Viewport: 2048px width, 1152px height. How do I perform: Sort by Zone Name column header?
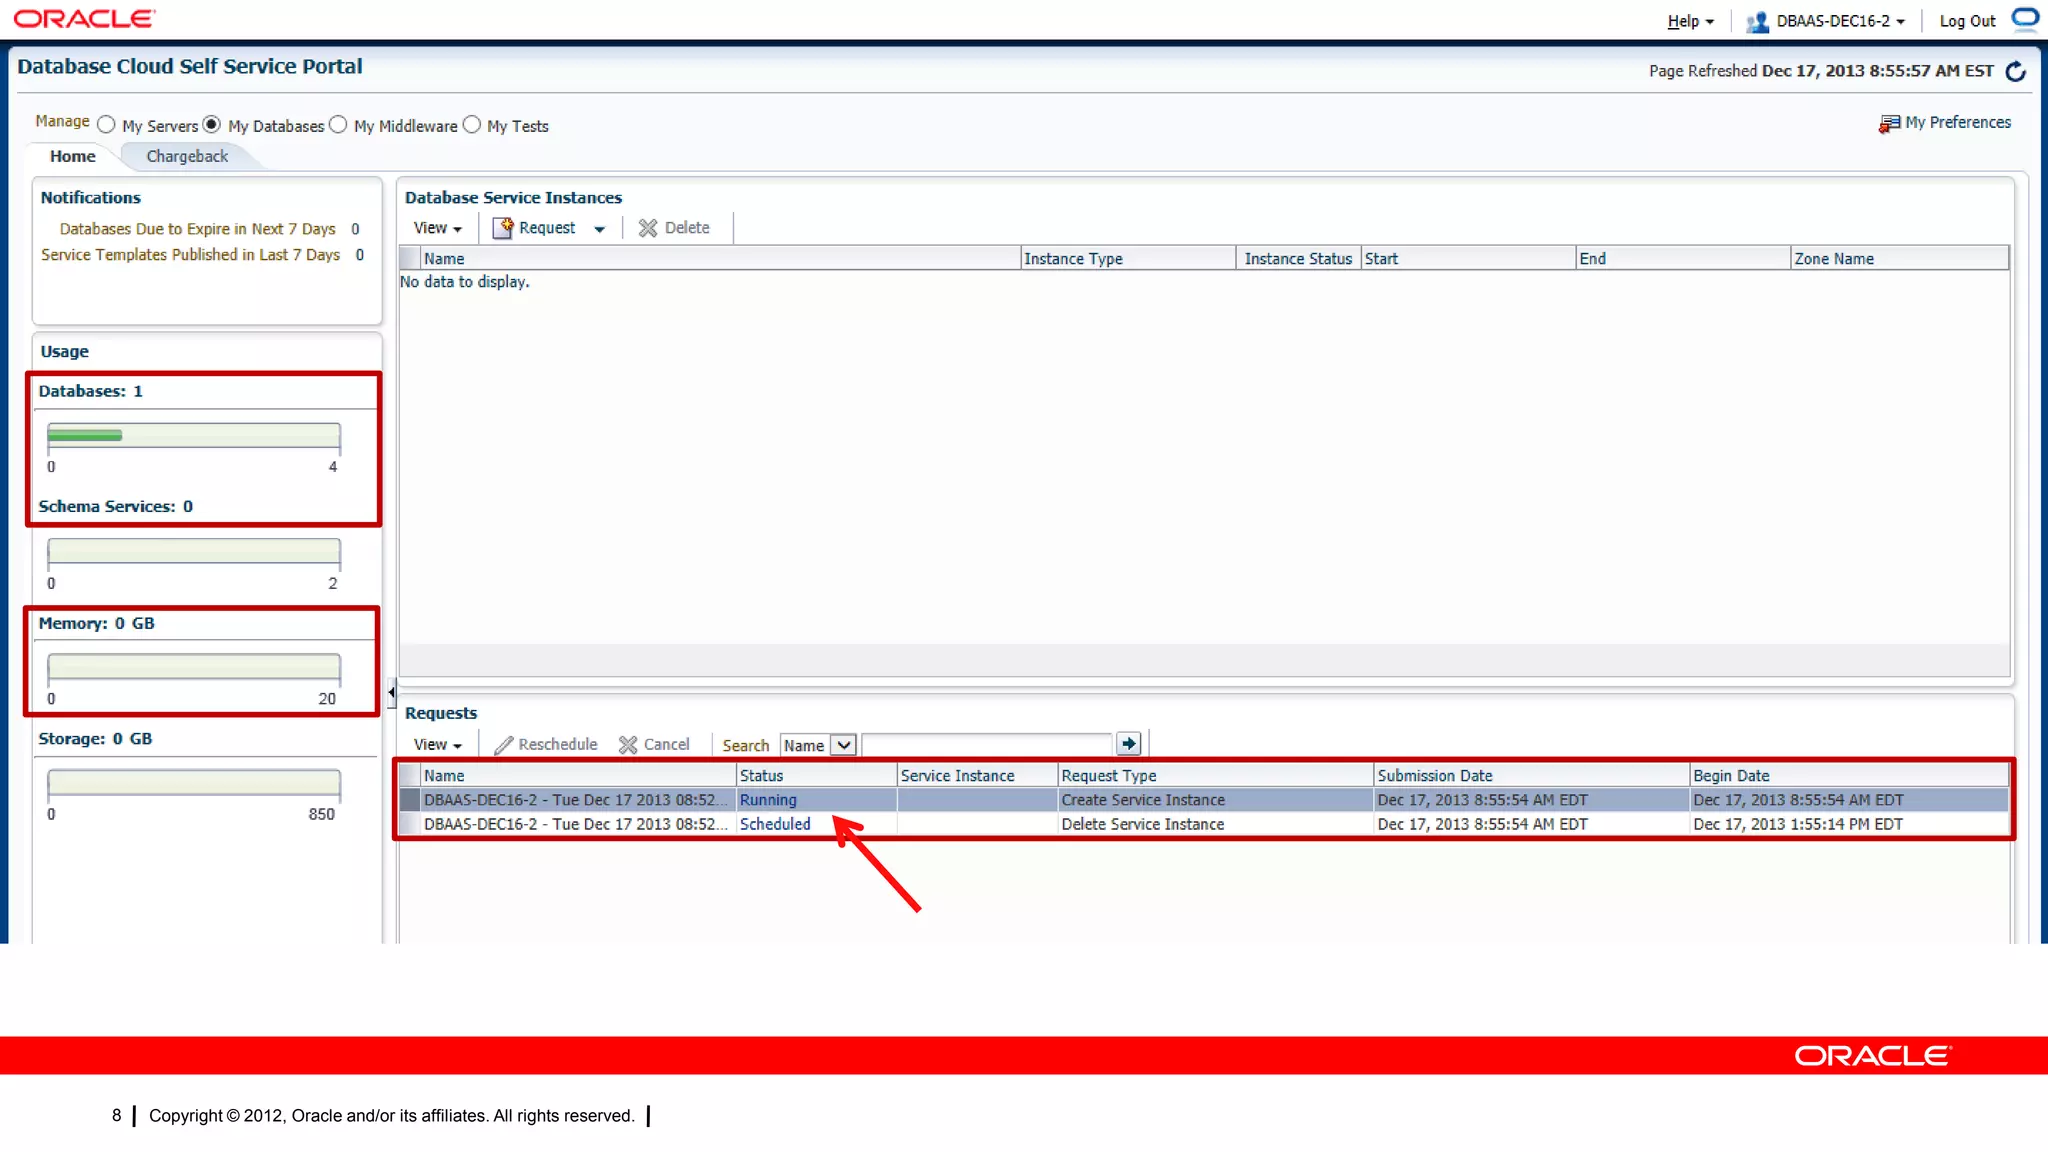(1899, 258)
